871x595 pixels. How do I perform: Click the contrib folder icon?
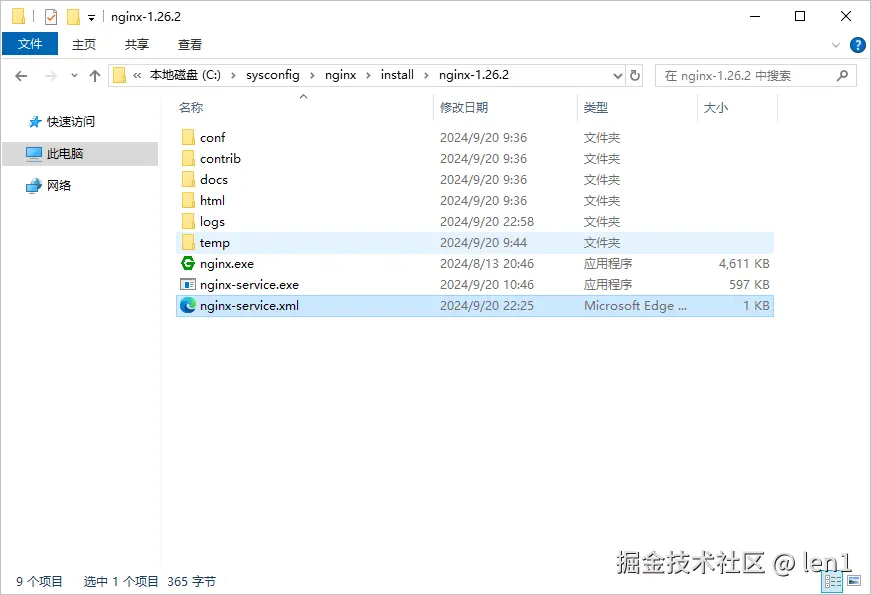[x=188, y=158]
